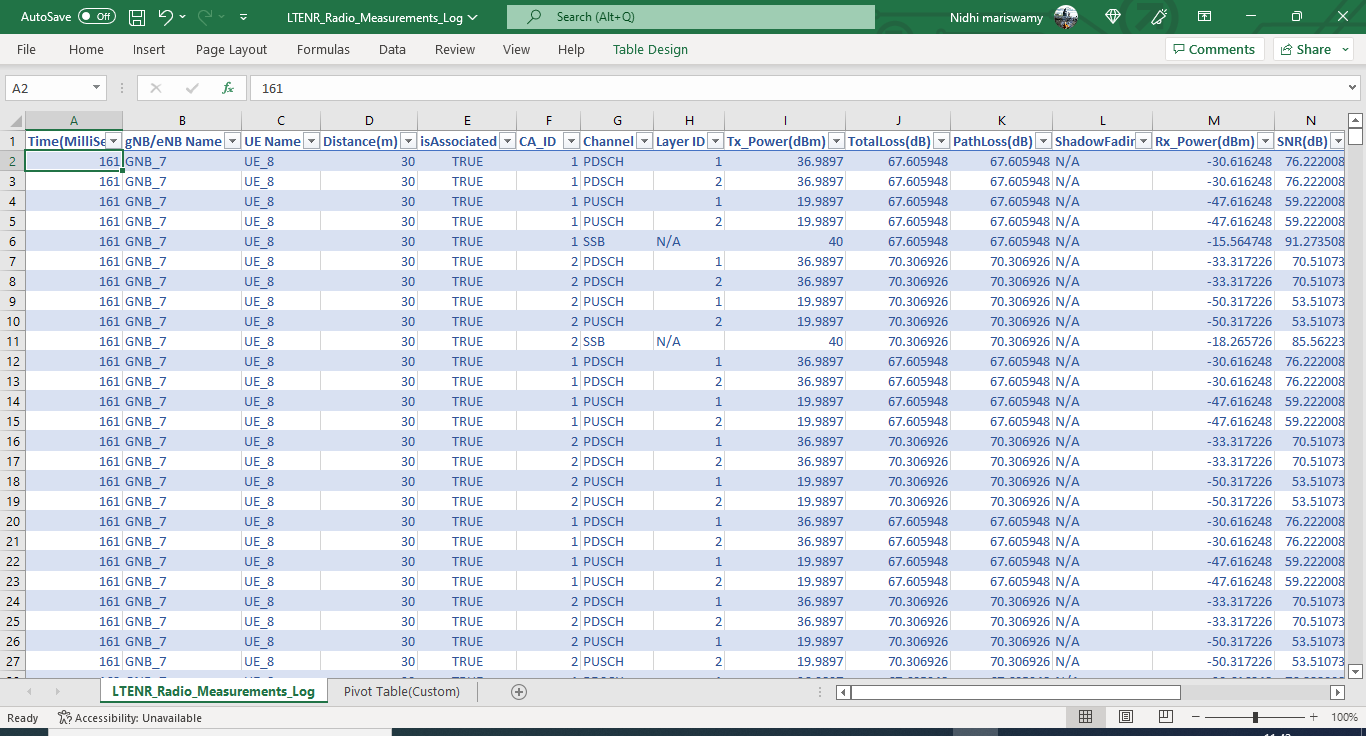Click the Search box
This screenshot has height=736, width=1366.
tap(691, 17)
